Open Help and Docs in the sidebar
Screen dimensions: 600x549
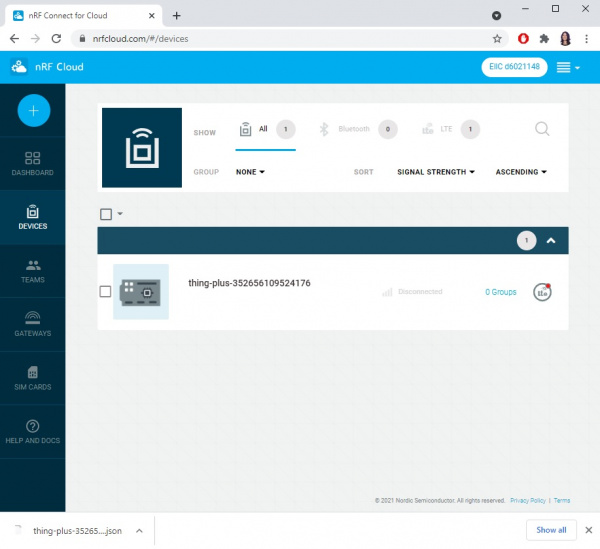(x=33, y=432)
